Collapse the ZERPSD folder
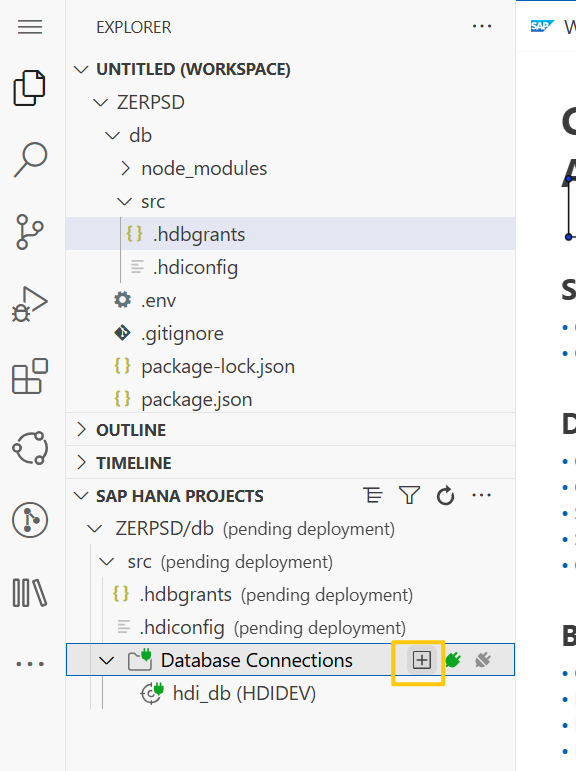Screen dimensions: 576x771 tap(100, 102)
